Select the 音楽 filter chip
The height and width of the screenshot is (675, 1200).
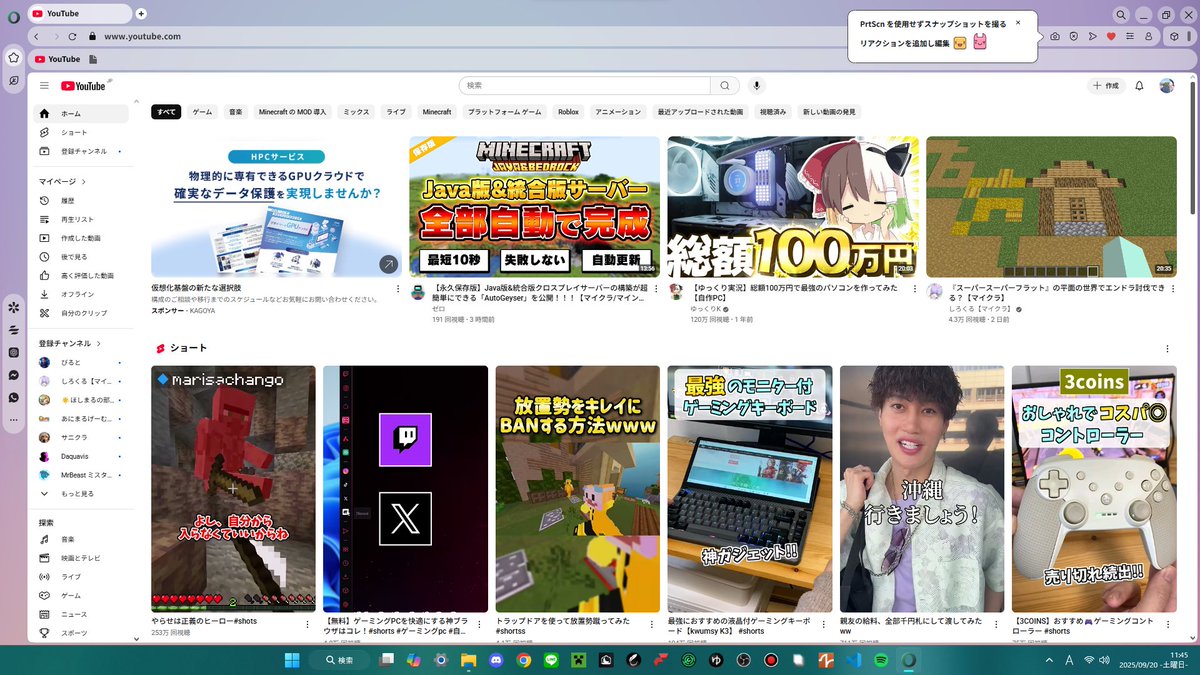235,112
